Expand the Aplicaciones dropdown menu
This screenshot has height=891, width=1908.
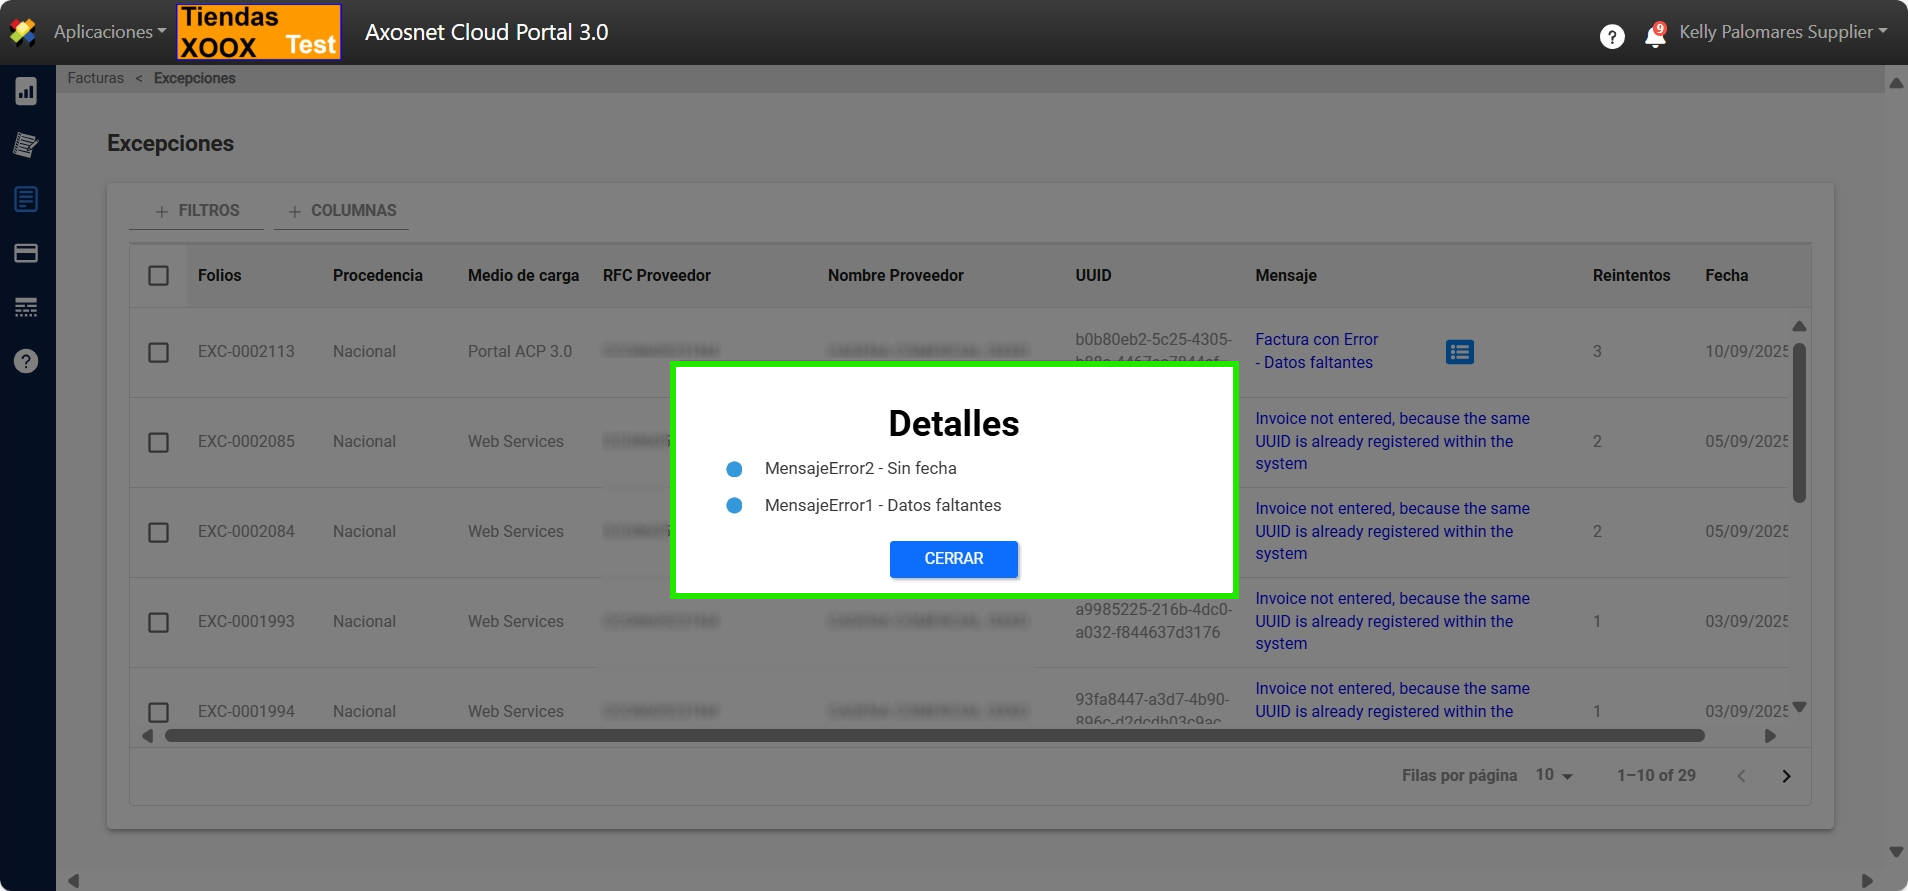(x=109, y=32)
